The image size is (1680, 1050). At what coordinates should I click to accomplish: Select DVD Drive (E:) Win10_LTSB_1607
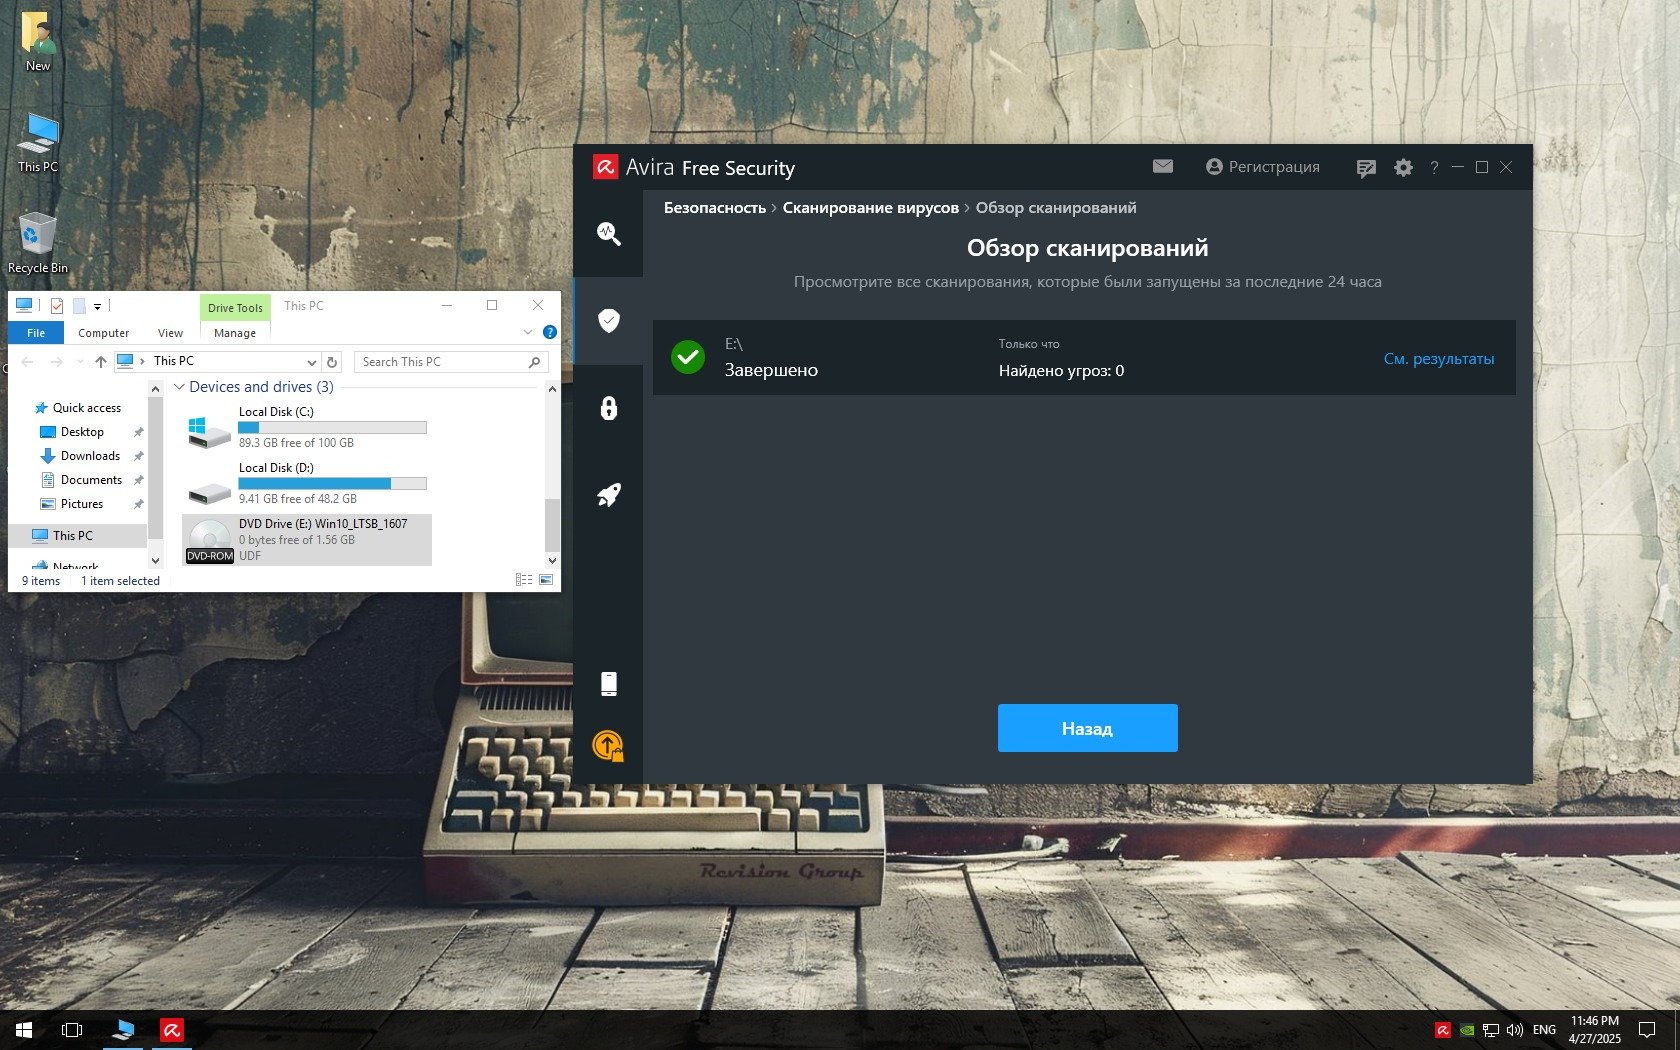(307, 540)
